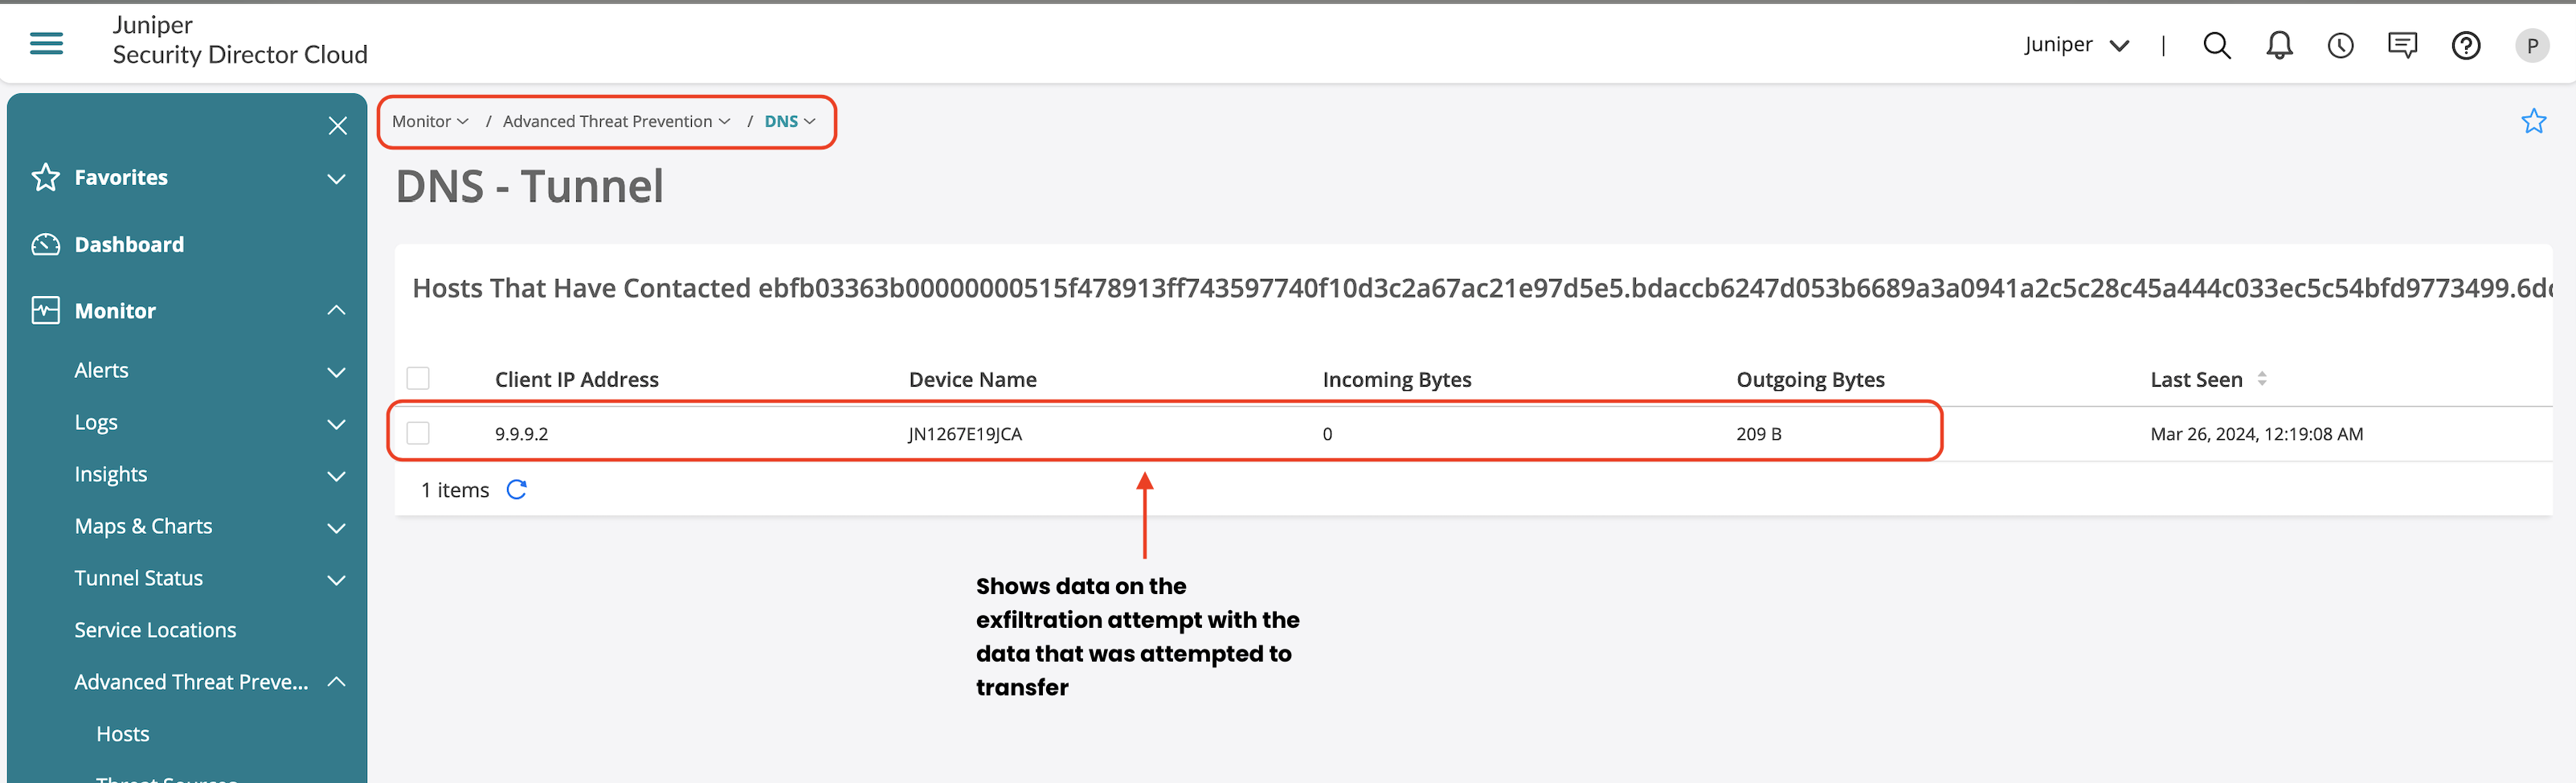Go to Hosts under Advanced Threat Prevention
Image resolution: width=2576 pixels, height=783 pixels.
tap(123, 733)
